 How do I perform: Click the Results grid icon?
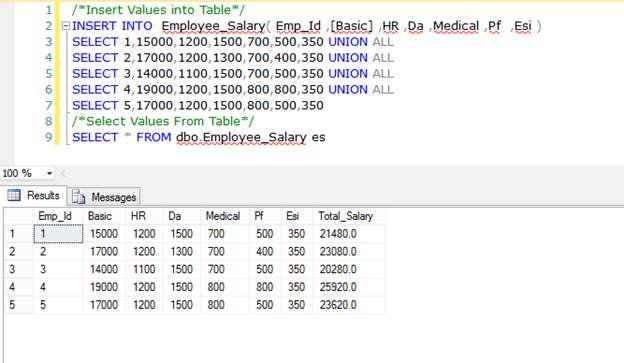14,195
